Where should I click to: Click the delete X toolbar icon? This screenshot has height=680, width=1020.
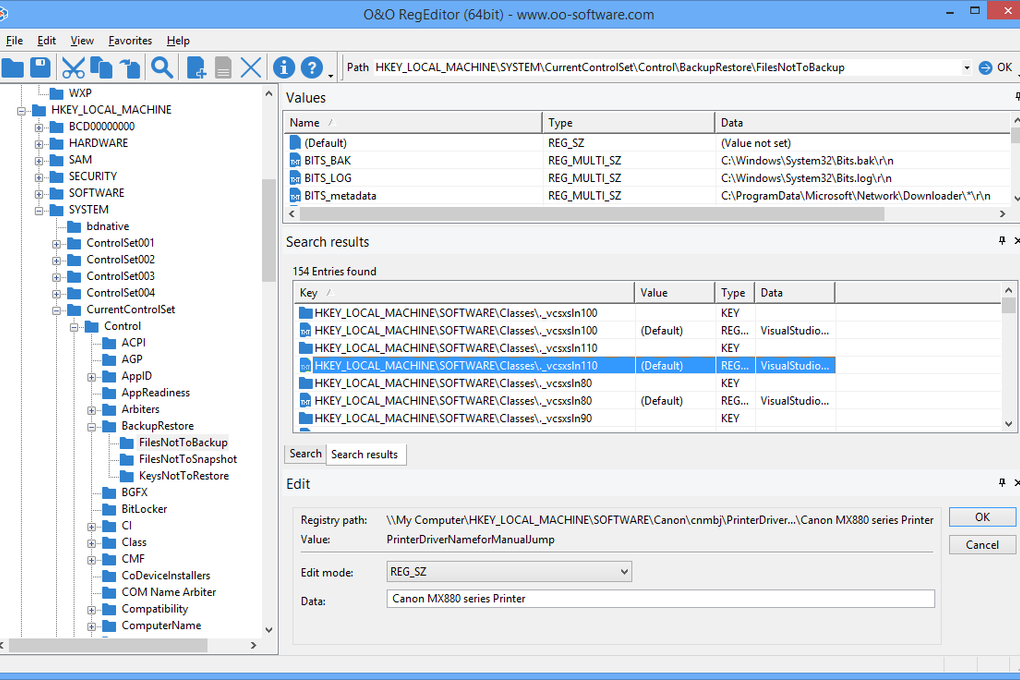[x=250, y=68]
